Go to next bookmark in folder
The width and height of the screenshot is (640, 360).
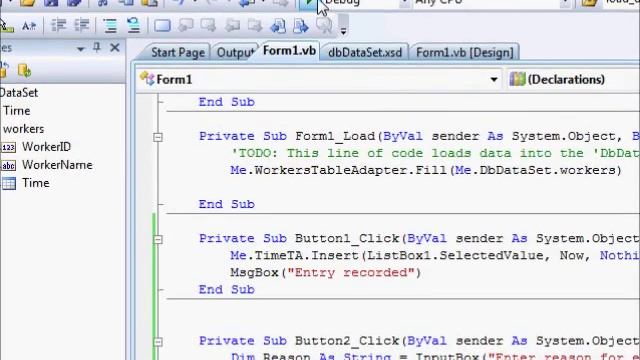tap(255, 26)
